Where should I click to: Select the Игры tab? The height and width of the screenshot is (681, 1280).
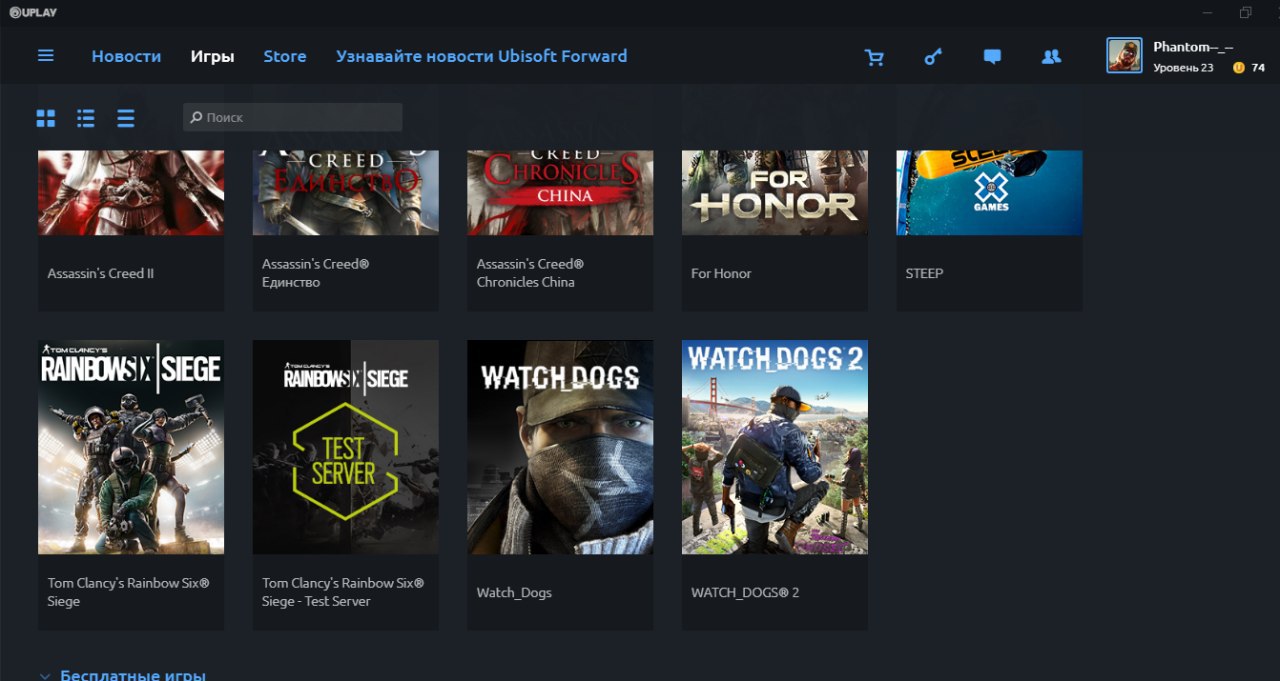click(x=212, y=56)
